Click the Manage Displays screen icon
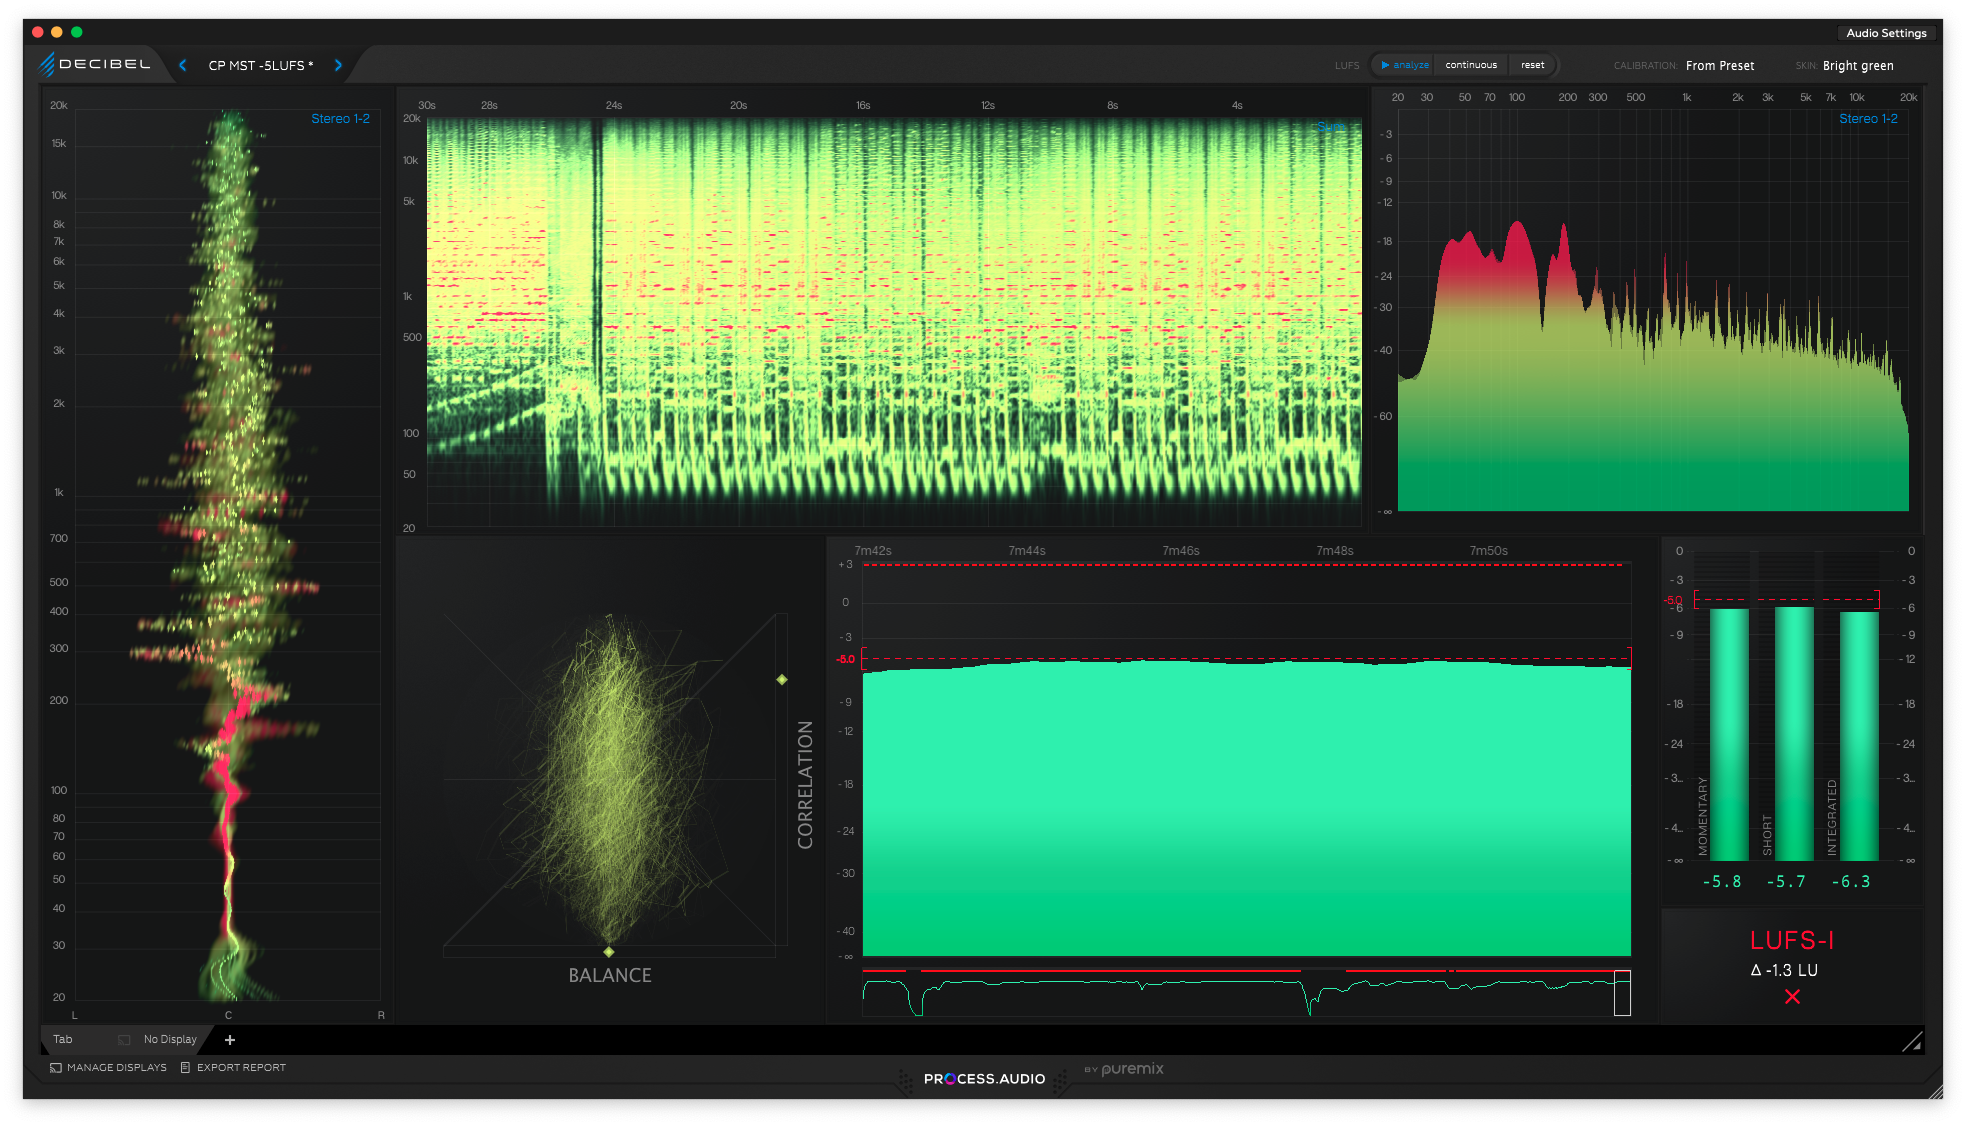This screenshot has width=1966, height=1126. click(56, 1068)
